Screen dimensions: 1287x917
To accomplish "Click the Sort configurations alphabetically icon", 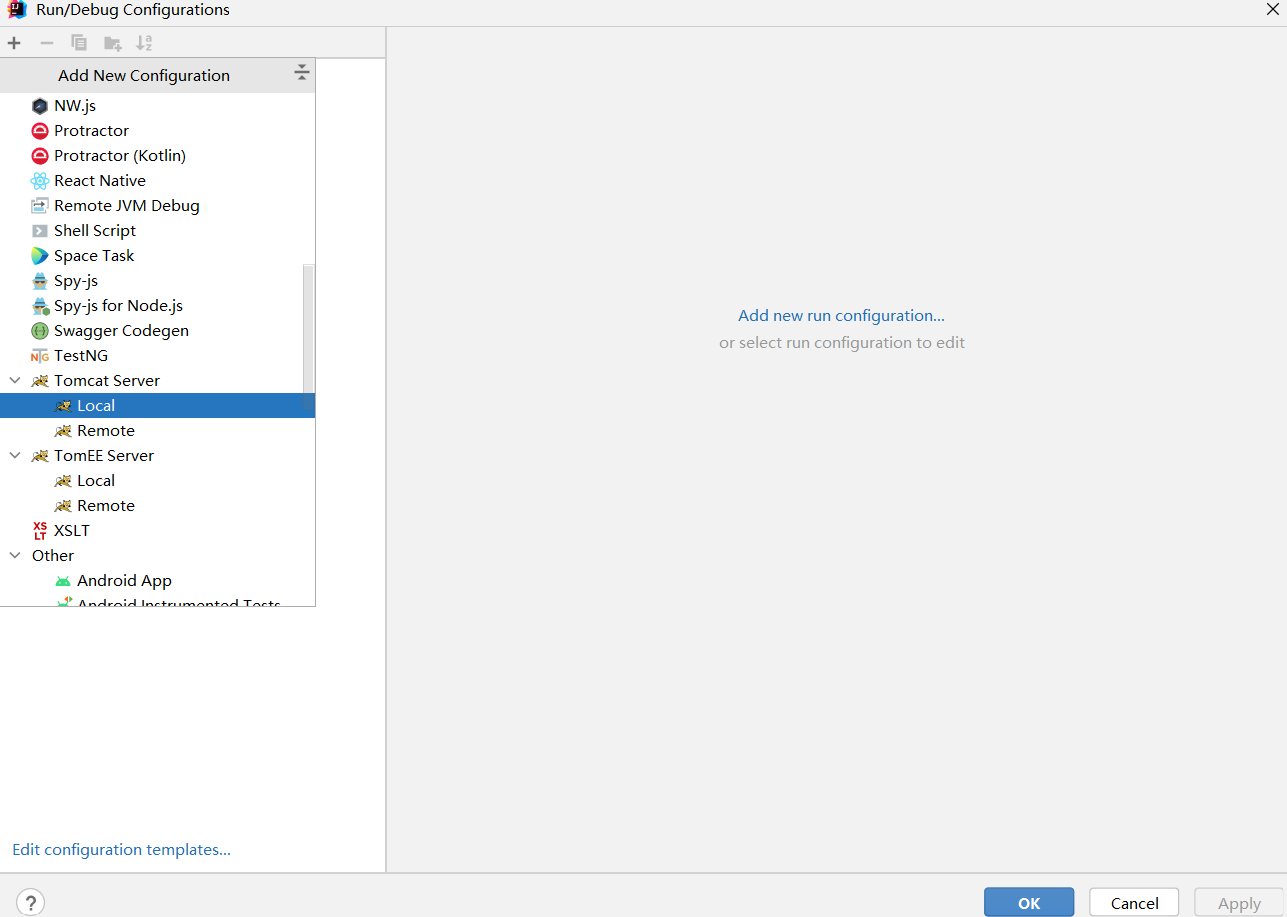I will pyautogui.click(x=144, y=43).
